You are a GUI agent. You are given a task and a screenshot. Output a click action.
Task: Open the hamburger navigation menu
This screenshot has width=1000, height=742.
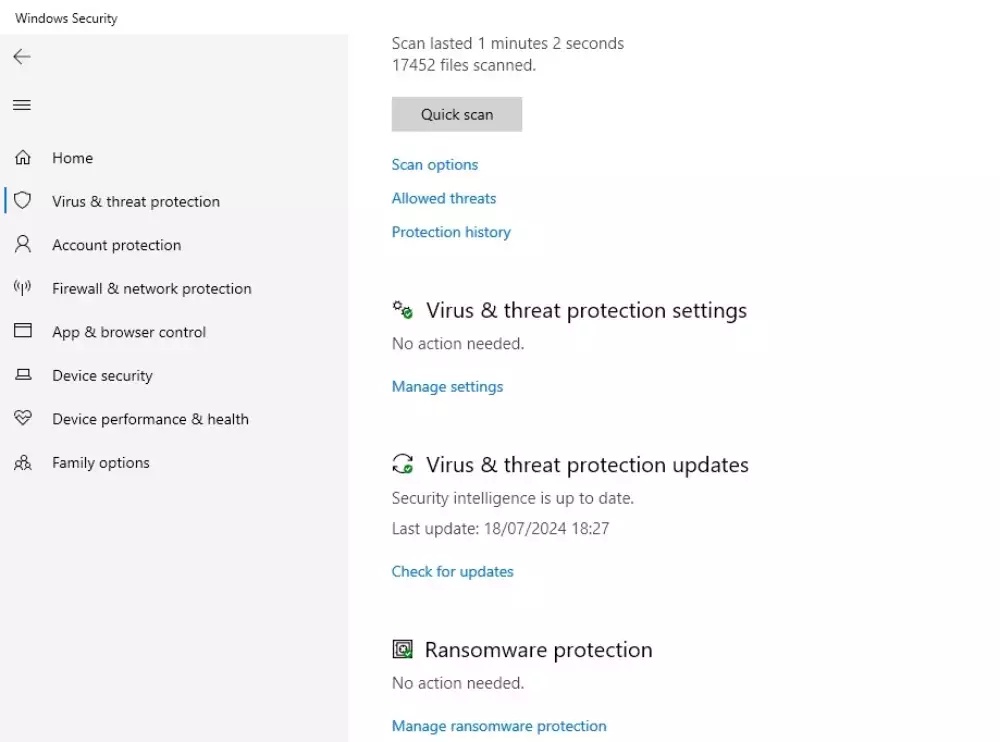22,105
